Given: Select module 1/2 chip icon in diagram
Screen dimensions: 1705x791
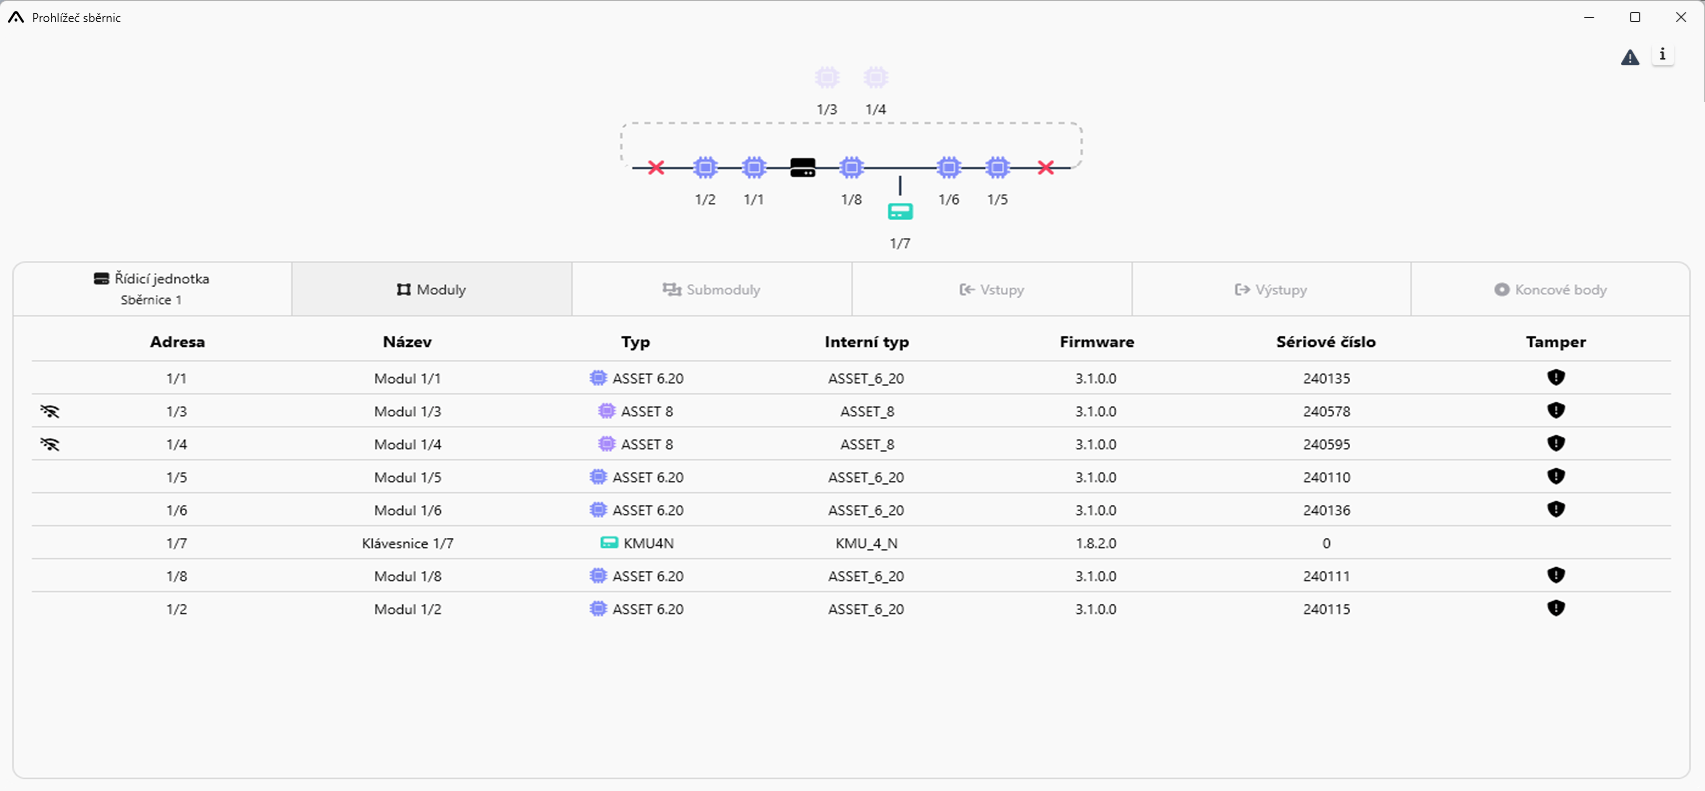Looking at the screenshot, I should coord(705,167).
